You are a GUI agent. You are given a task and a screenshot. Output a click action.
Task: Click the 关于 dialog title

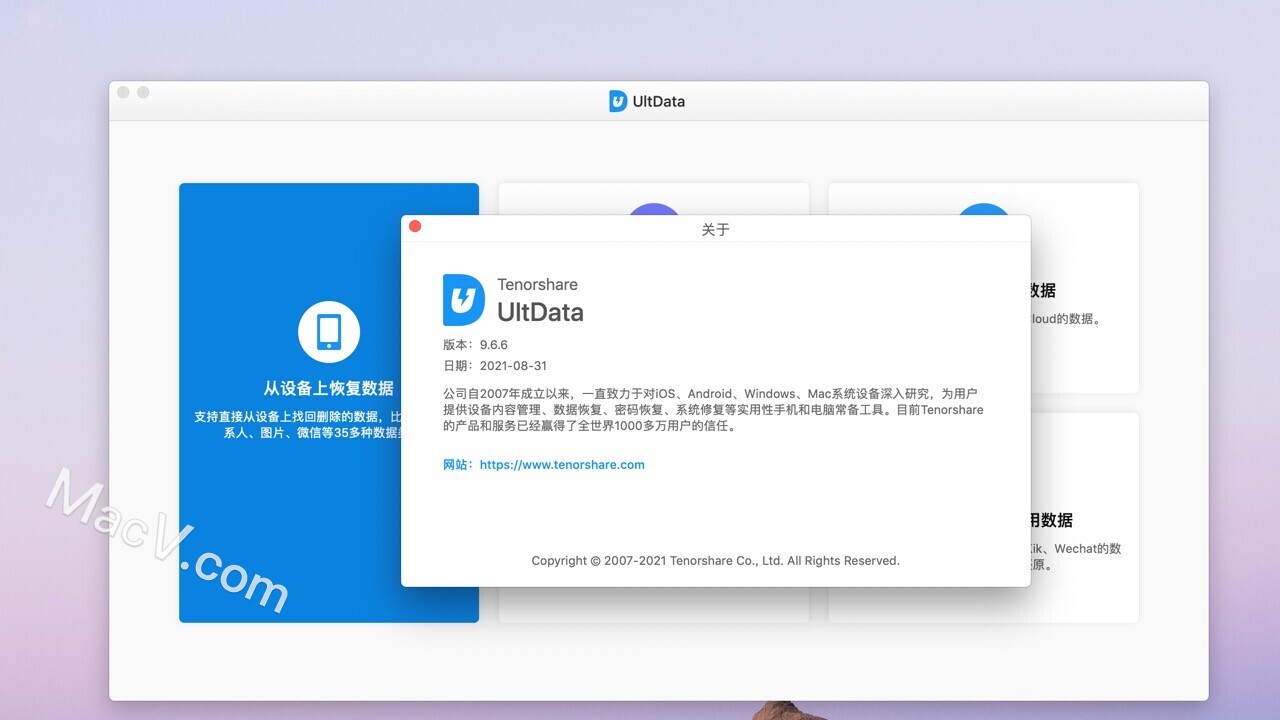coord(716,230)
